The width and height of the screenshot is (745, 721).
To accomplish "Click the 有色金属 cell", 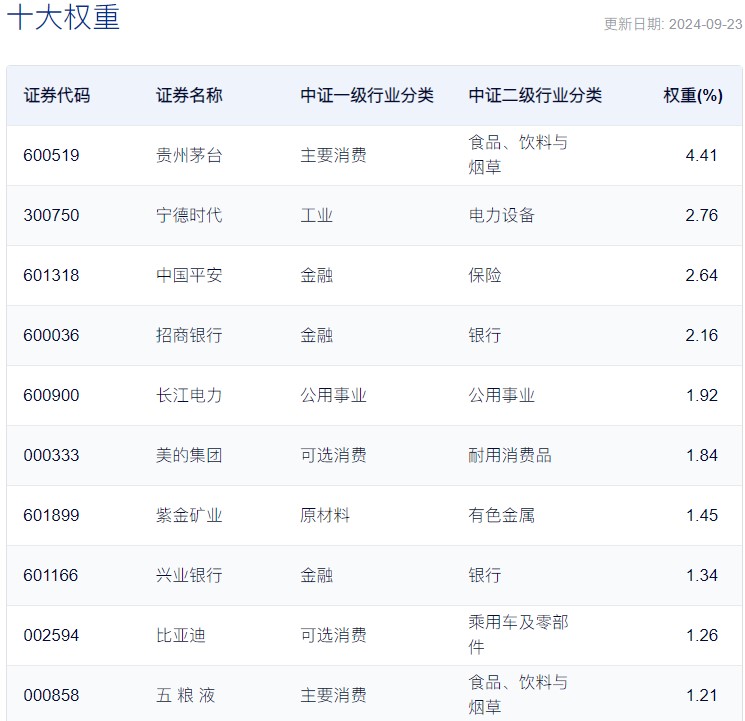I will point(502,515).
